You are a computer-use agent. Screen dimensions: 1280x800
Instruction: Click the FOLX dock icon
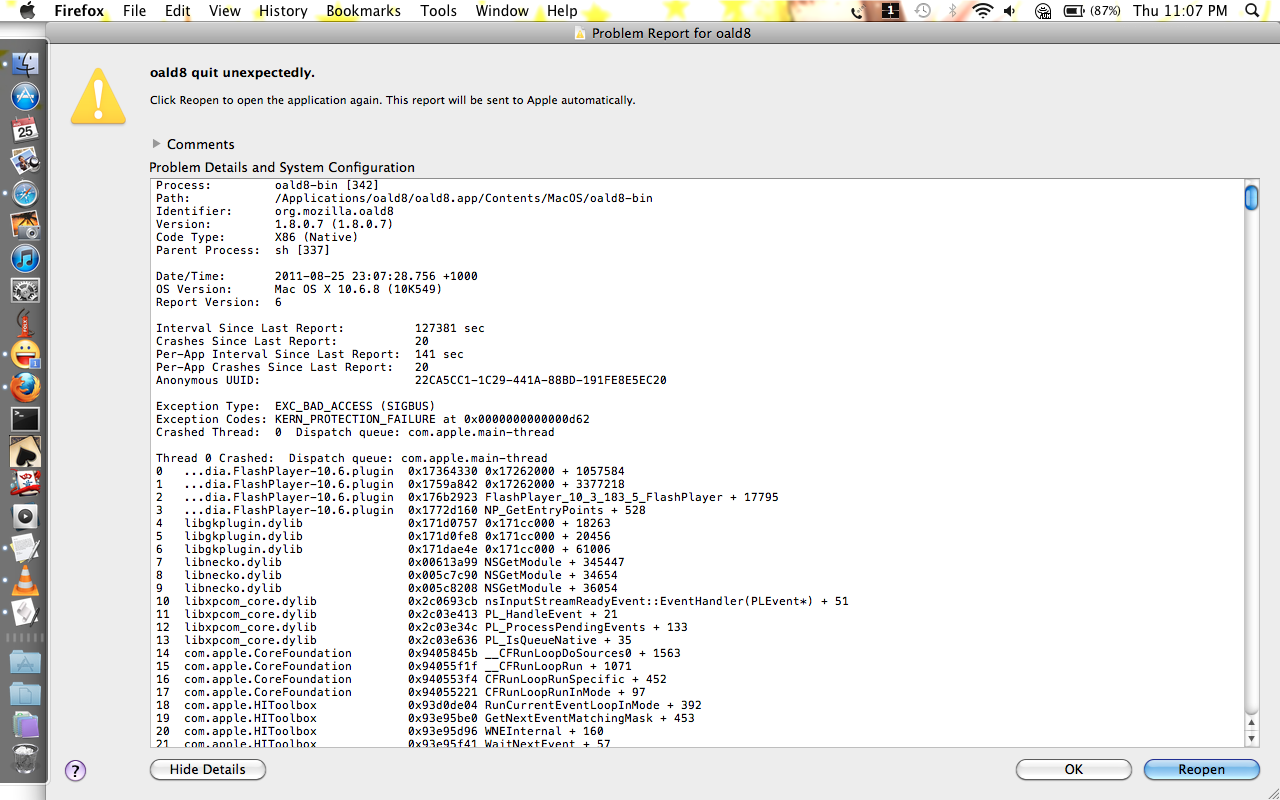point(25,323)
